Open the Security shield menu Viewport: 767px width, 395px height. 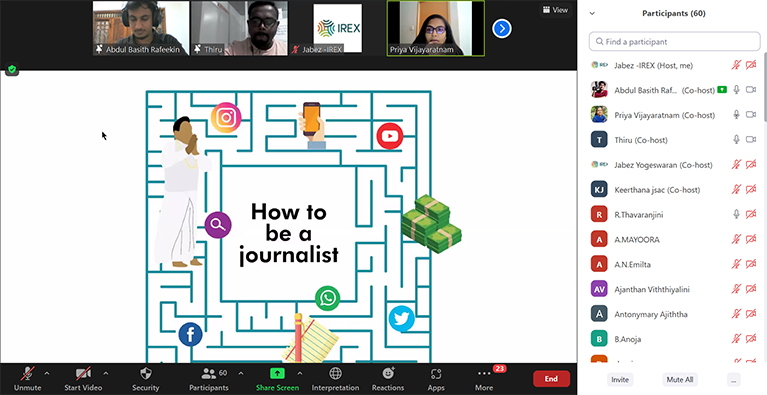click(x=146, y=379)
